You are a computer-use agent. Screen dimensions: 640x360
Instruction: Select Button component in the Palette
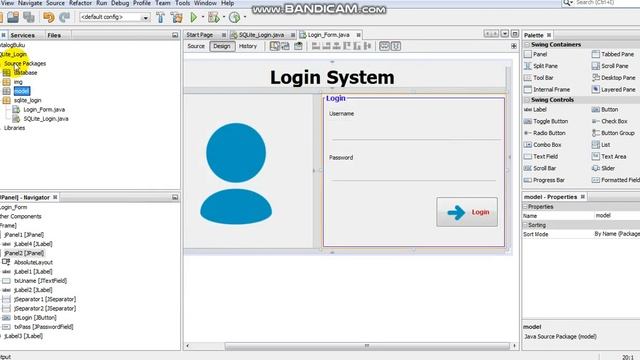[x=605, y=109]
